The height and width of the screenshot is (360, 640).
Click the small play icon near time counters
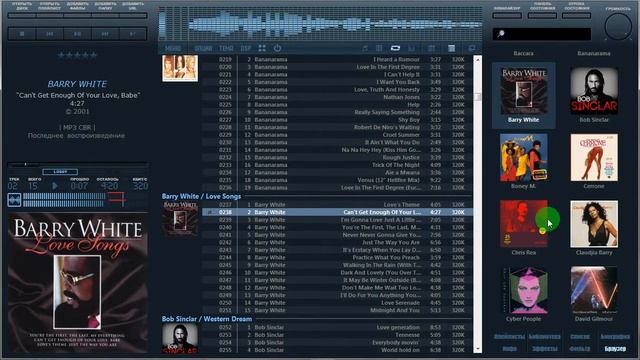55,186
